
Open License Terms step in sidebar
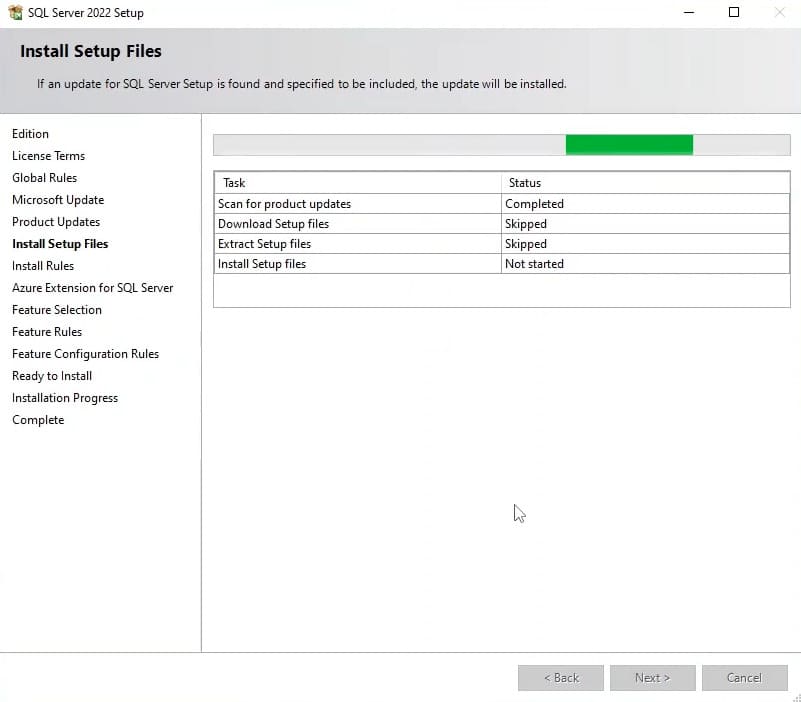pos(48,156)
